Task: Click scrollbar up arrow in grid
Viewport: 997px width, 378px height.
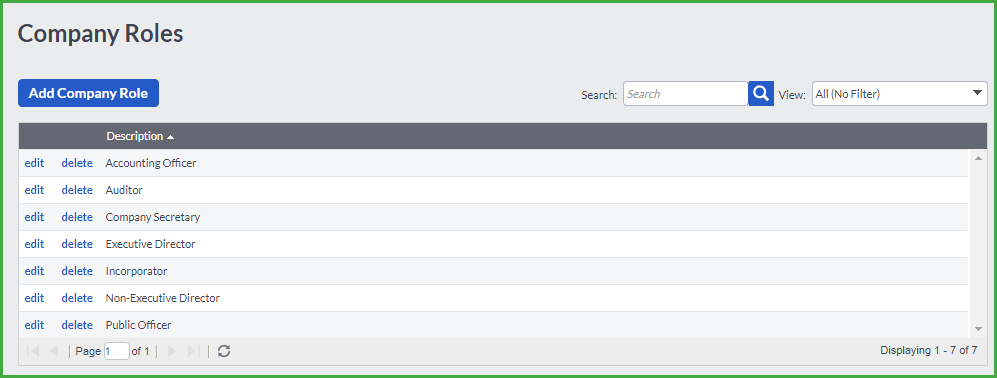Action: point(979,158)
